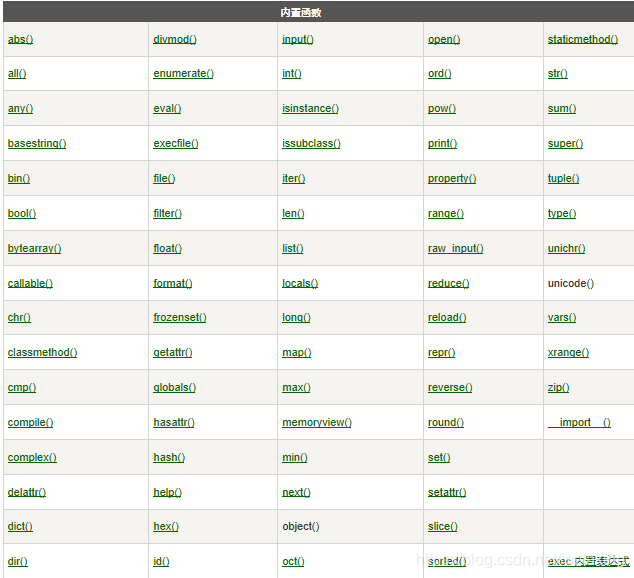Screen dimensions: 634x578
Task: Follow the basestring() link
Action: click(37, 143)
